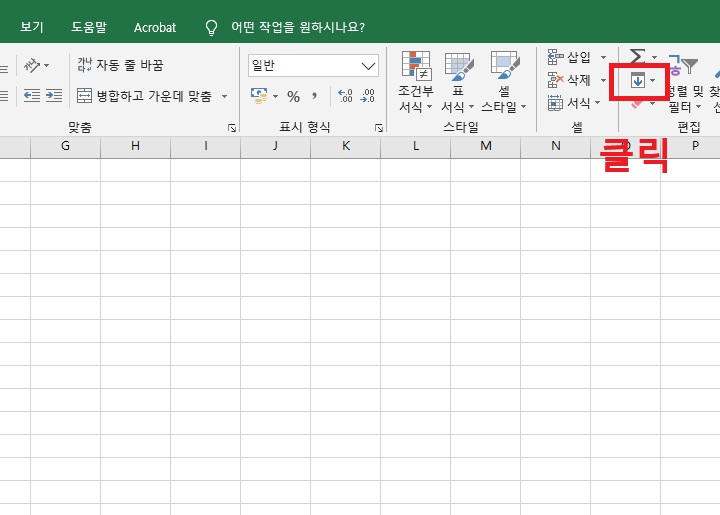Decrease indent with the outdent icon
Screen dimensions: 720x515
(x=32, y=96)
